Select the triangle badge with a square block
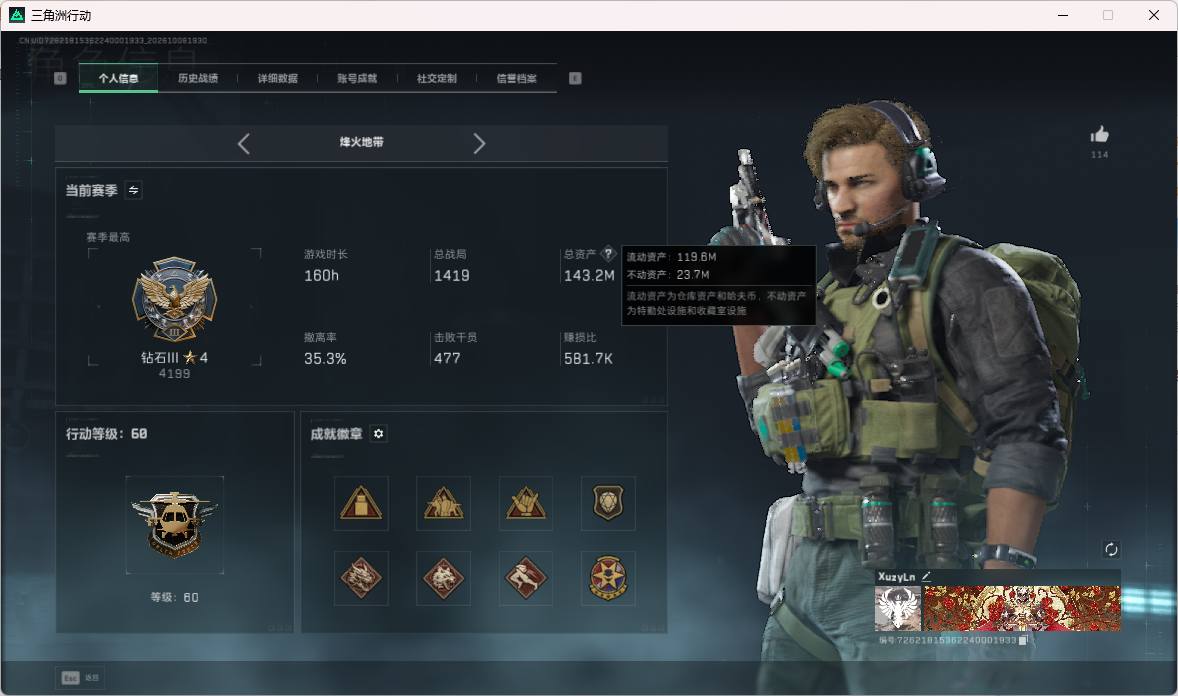Screen dimensions: 1178x696 (x=361, y=503)
